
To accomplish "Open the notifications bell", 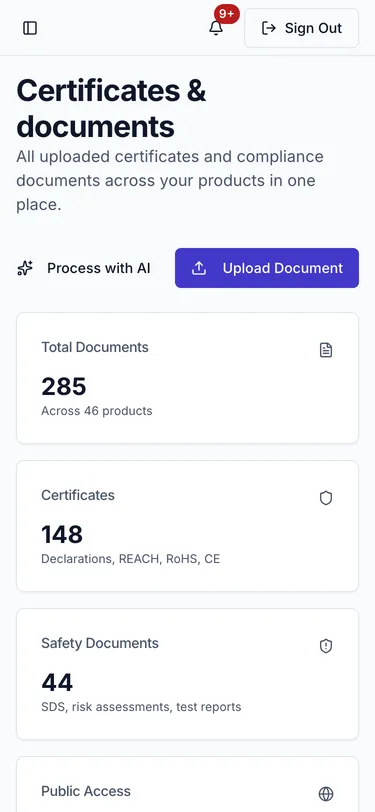I will point(216,28).
